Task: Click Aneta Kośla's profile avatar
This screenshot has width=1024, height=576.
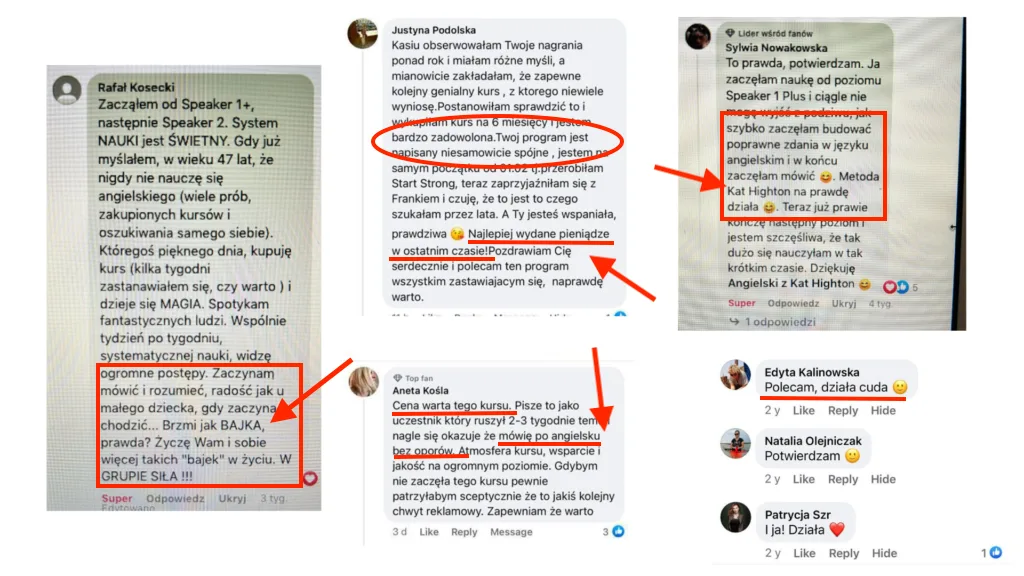Action: (364, 382)
